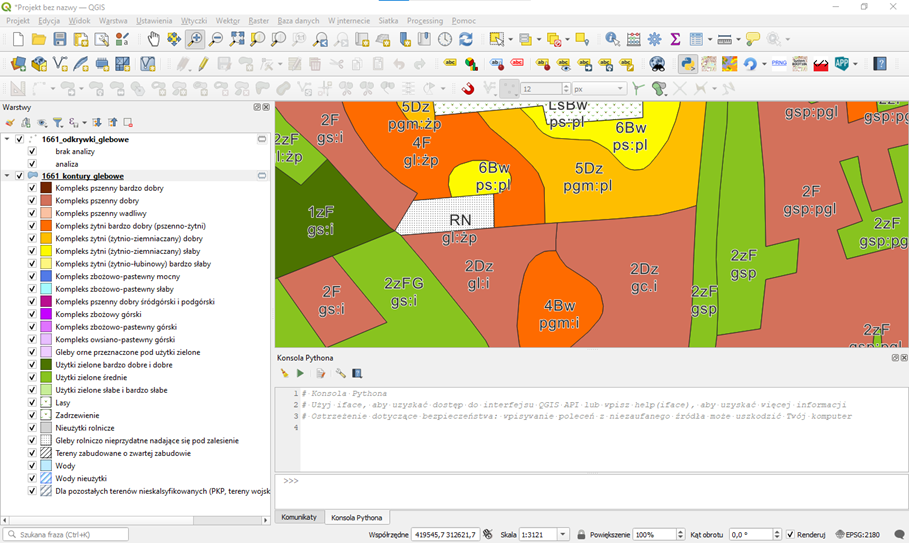Click the EPSG:2180 CRS button
This screenshot has width=909, height=543.
(x=855, y=534)
